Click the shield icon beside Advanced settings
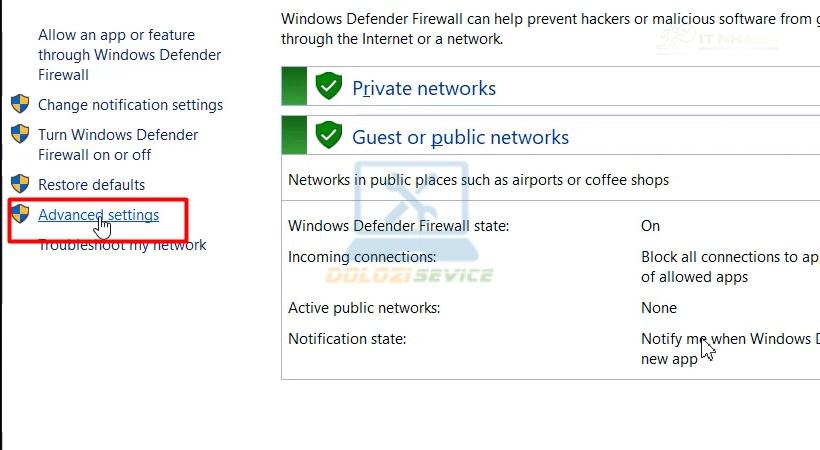 (x=20, y=214)
